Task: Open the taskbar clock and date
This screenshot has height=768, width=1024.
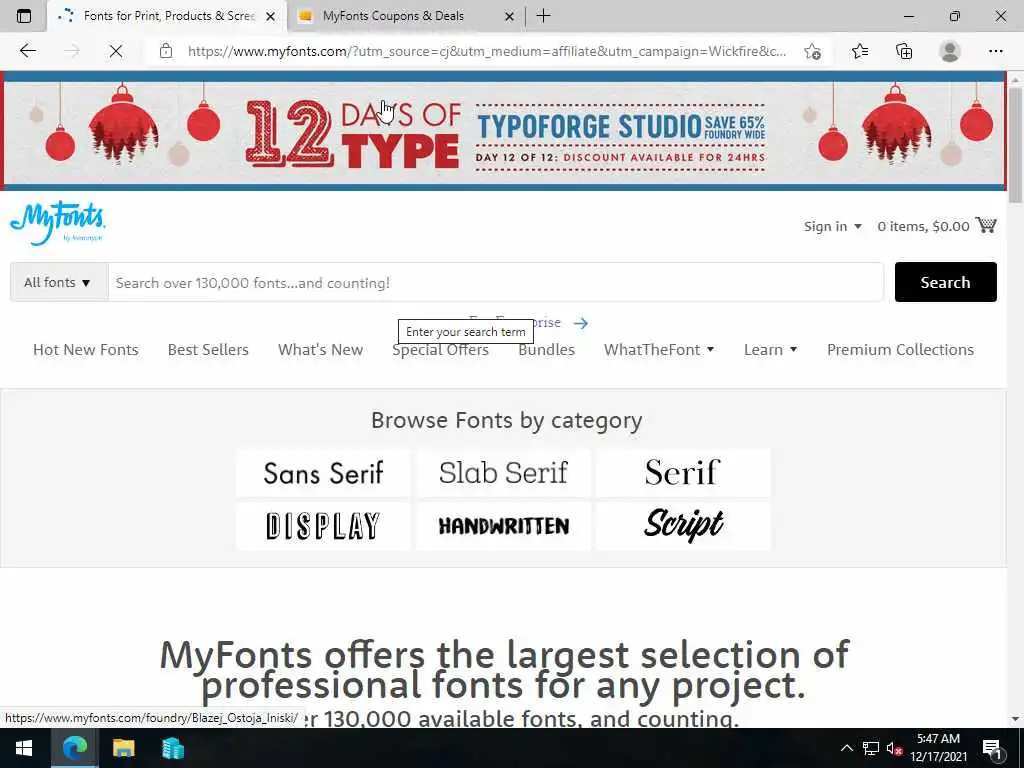Action: pos(938,748)
